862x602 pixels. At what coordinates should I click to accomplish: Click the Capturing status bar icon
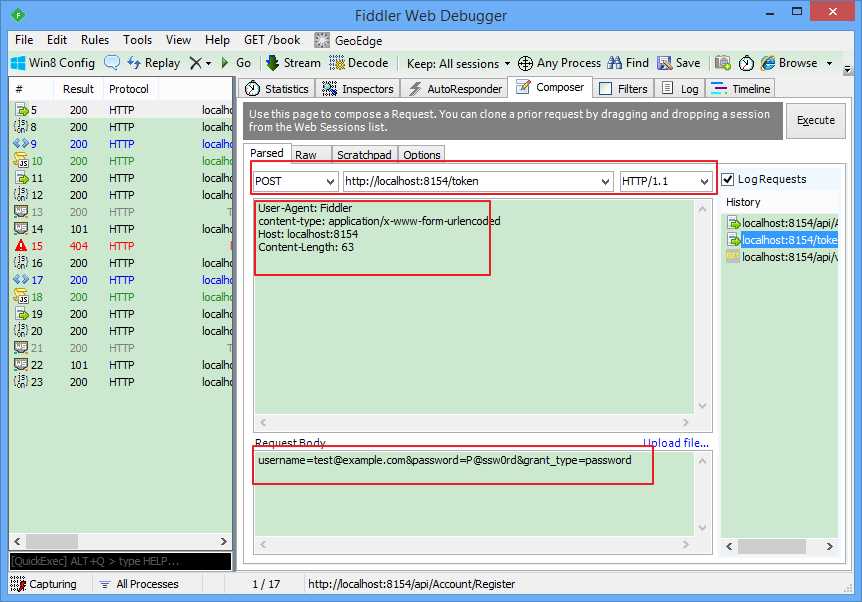coord(18,584)
